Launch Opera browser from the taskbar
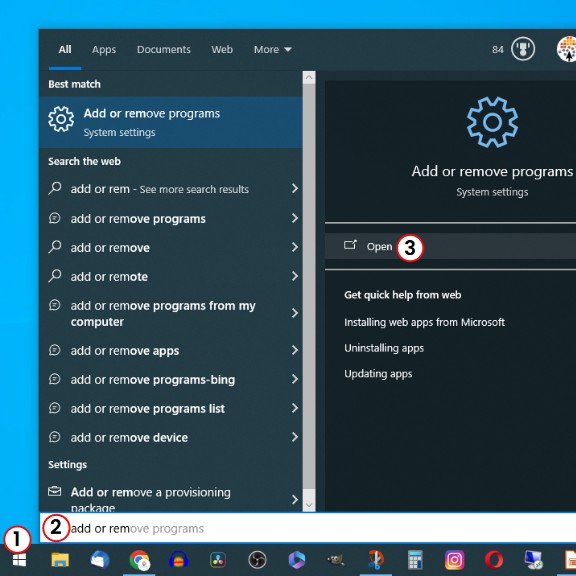The height and width of the screenshot is (576, 576). [494, 560]
